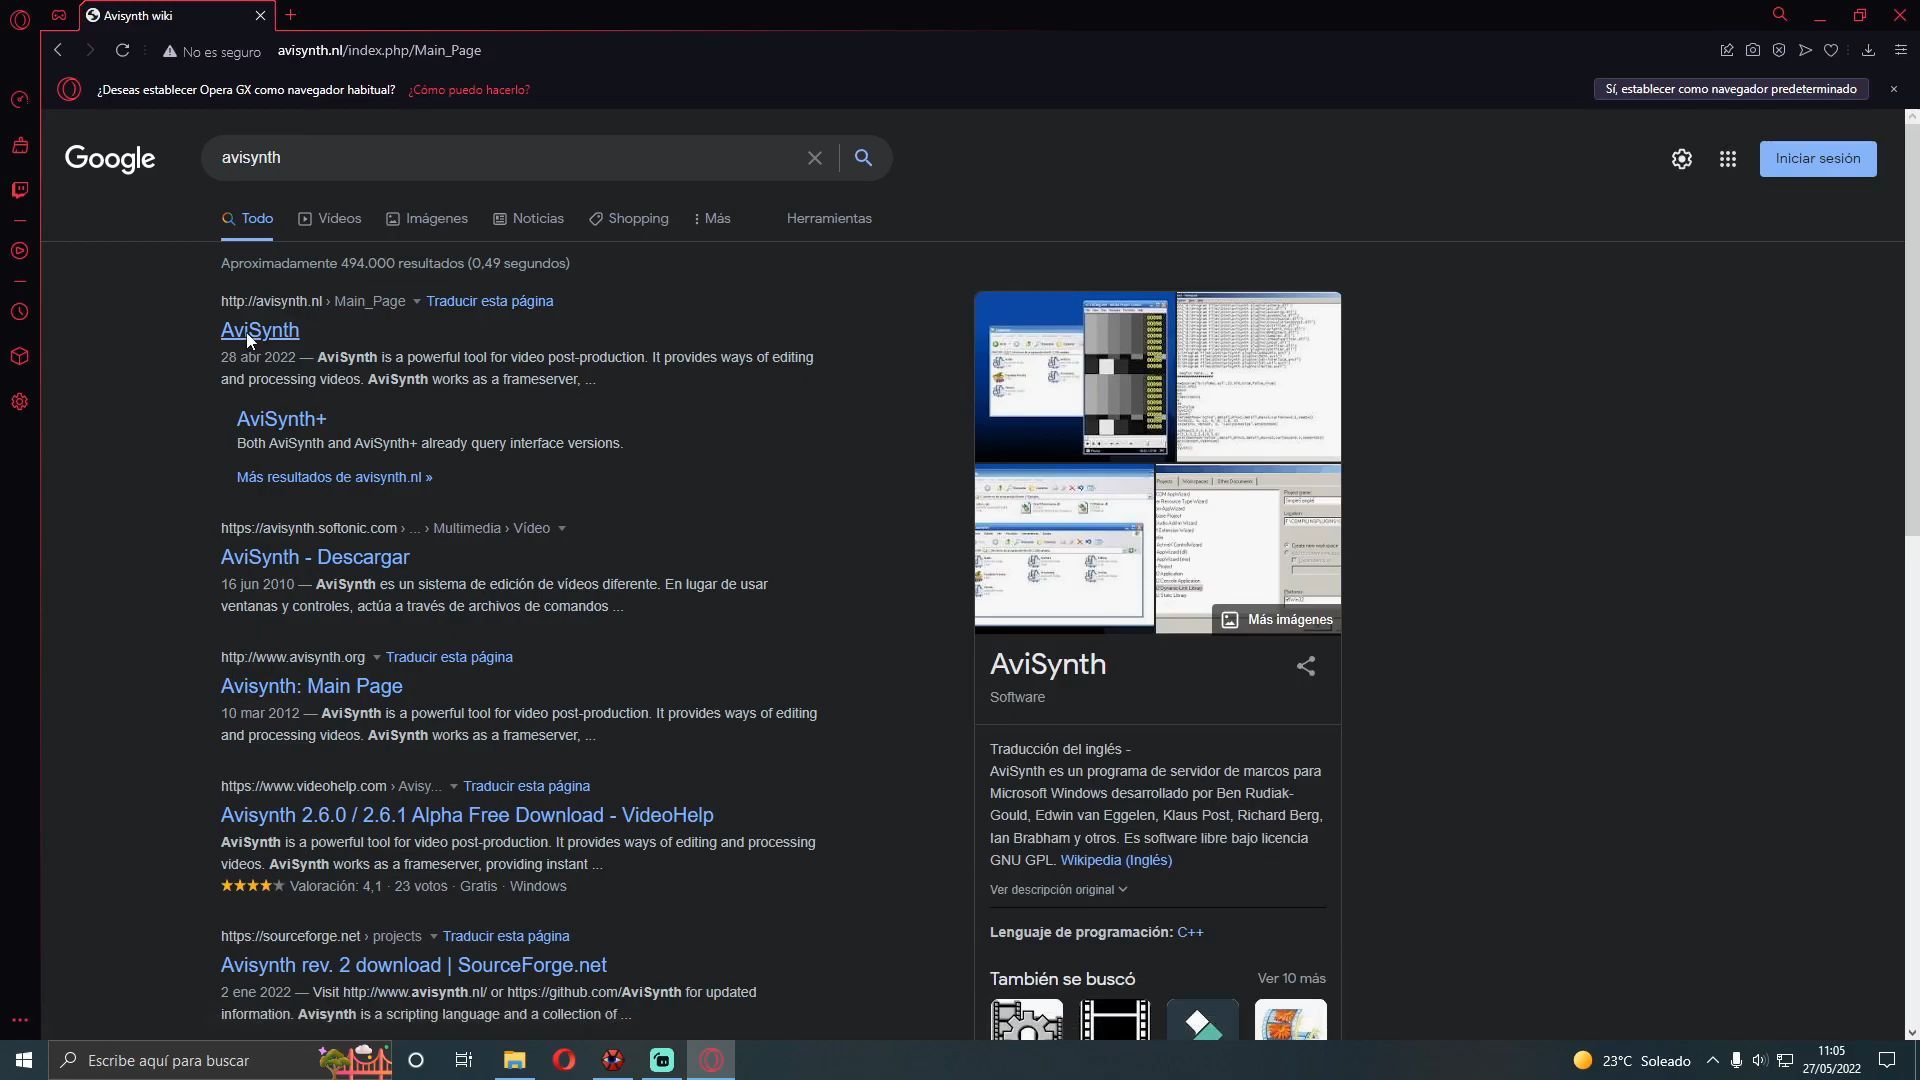Screen dimensions: 1920x1080
Task: Open Avisynth: Main Page result
Action: [312, 687]
